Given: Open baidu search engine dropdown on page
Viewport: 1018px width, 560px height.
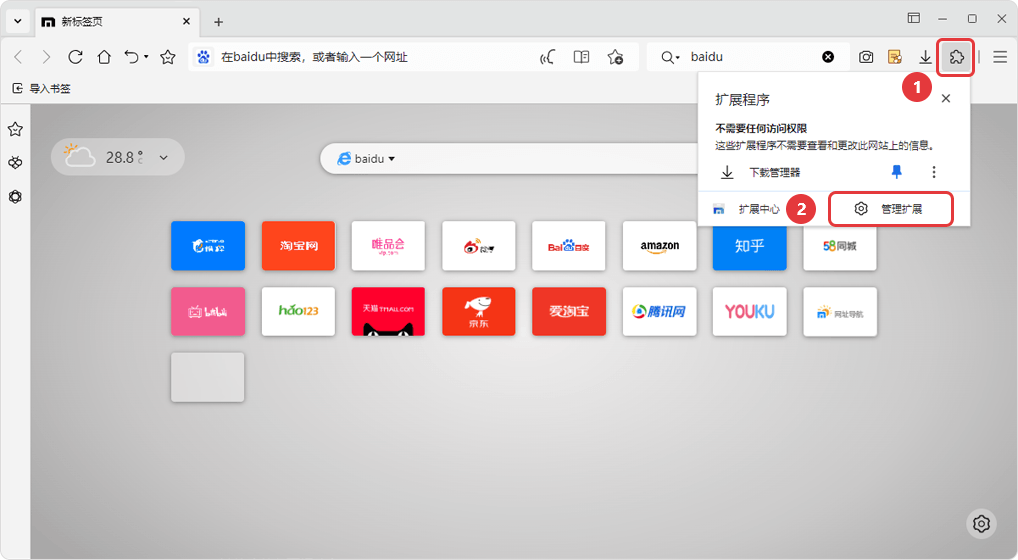Looking at the screenshot, I should [367, 159].
